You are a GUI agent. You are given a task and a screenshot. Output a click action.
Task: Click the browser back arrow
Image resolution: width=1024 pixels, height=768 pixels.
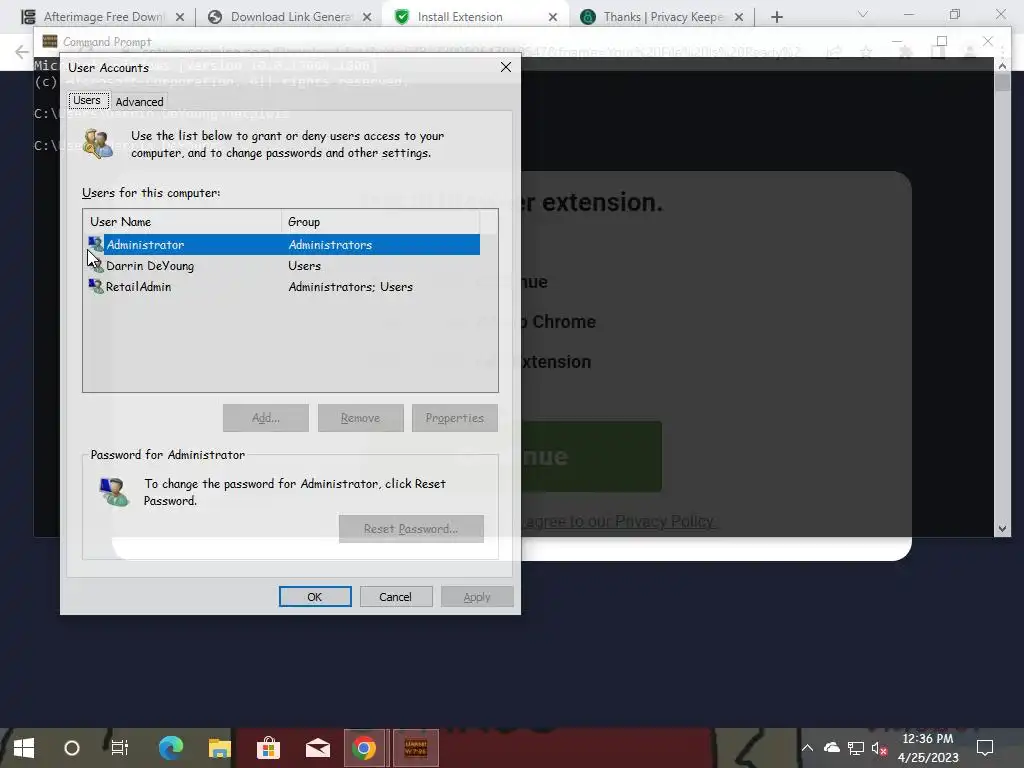point(22,52)
